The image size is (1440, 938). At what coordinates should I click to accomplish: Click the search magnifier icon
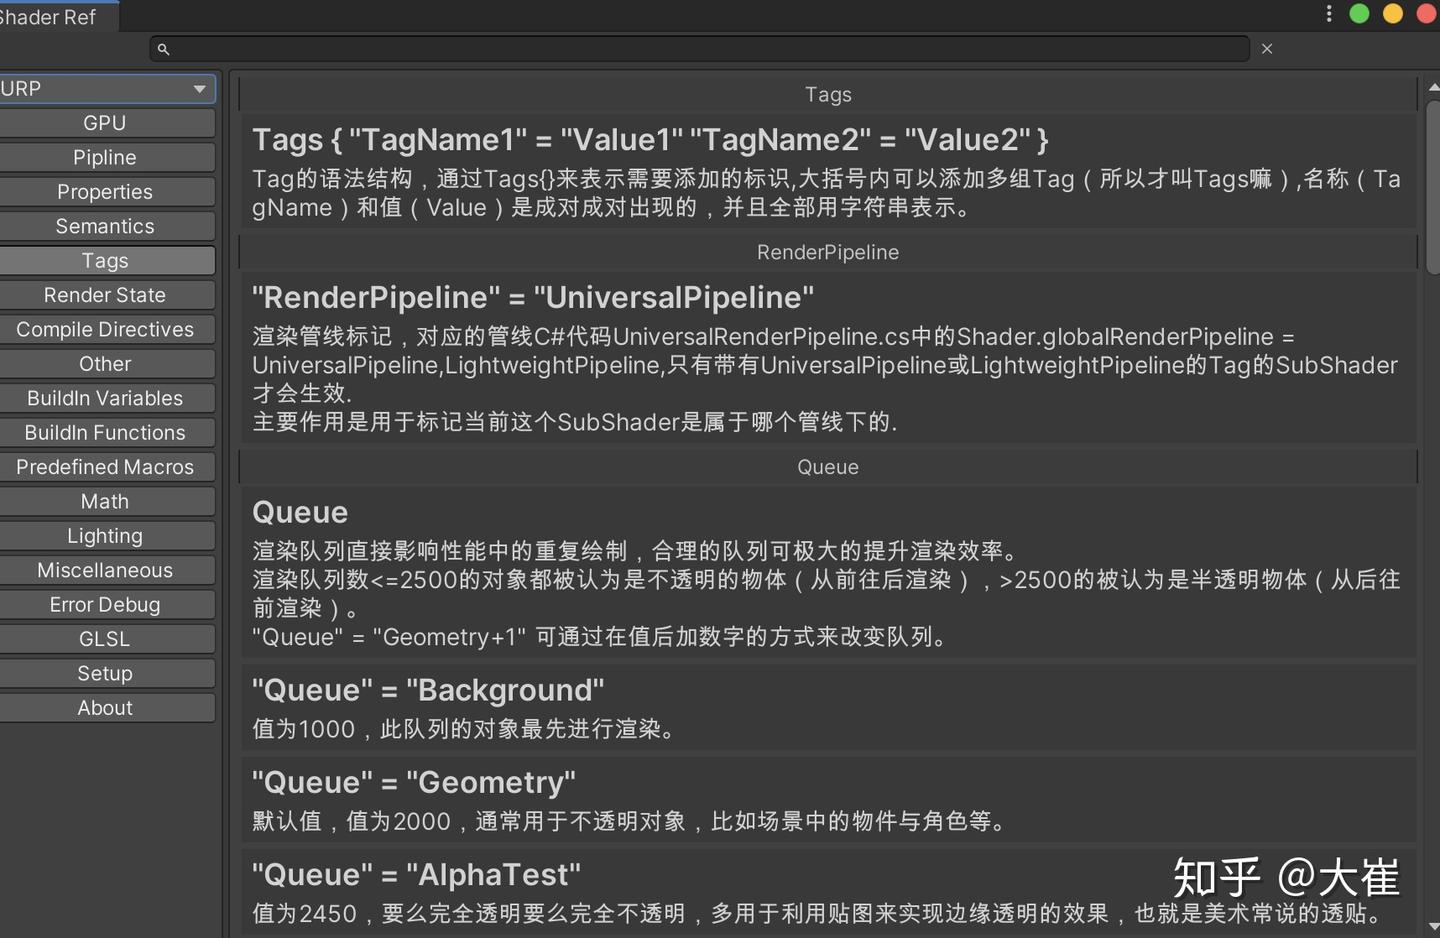163,48
